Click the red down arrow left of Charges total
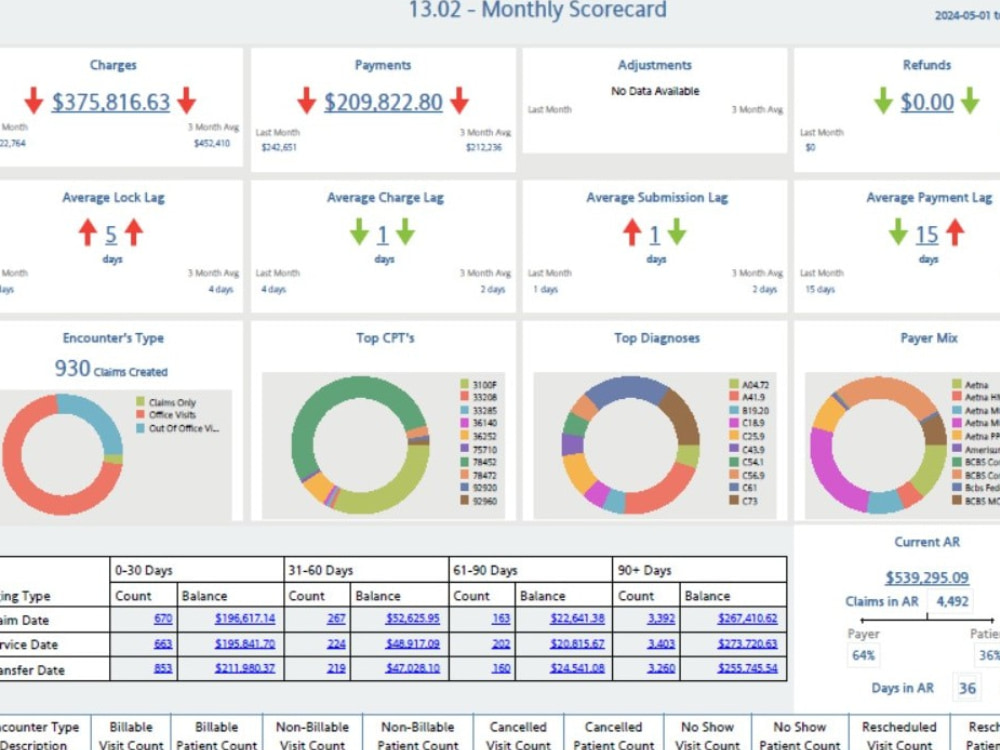Image resolution: width=1000 pixels, height=750 pixels. [x=34, y=101]
